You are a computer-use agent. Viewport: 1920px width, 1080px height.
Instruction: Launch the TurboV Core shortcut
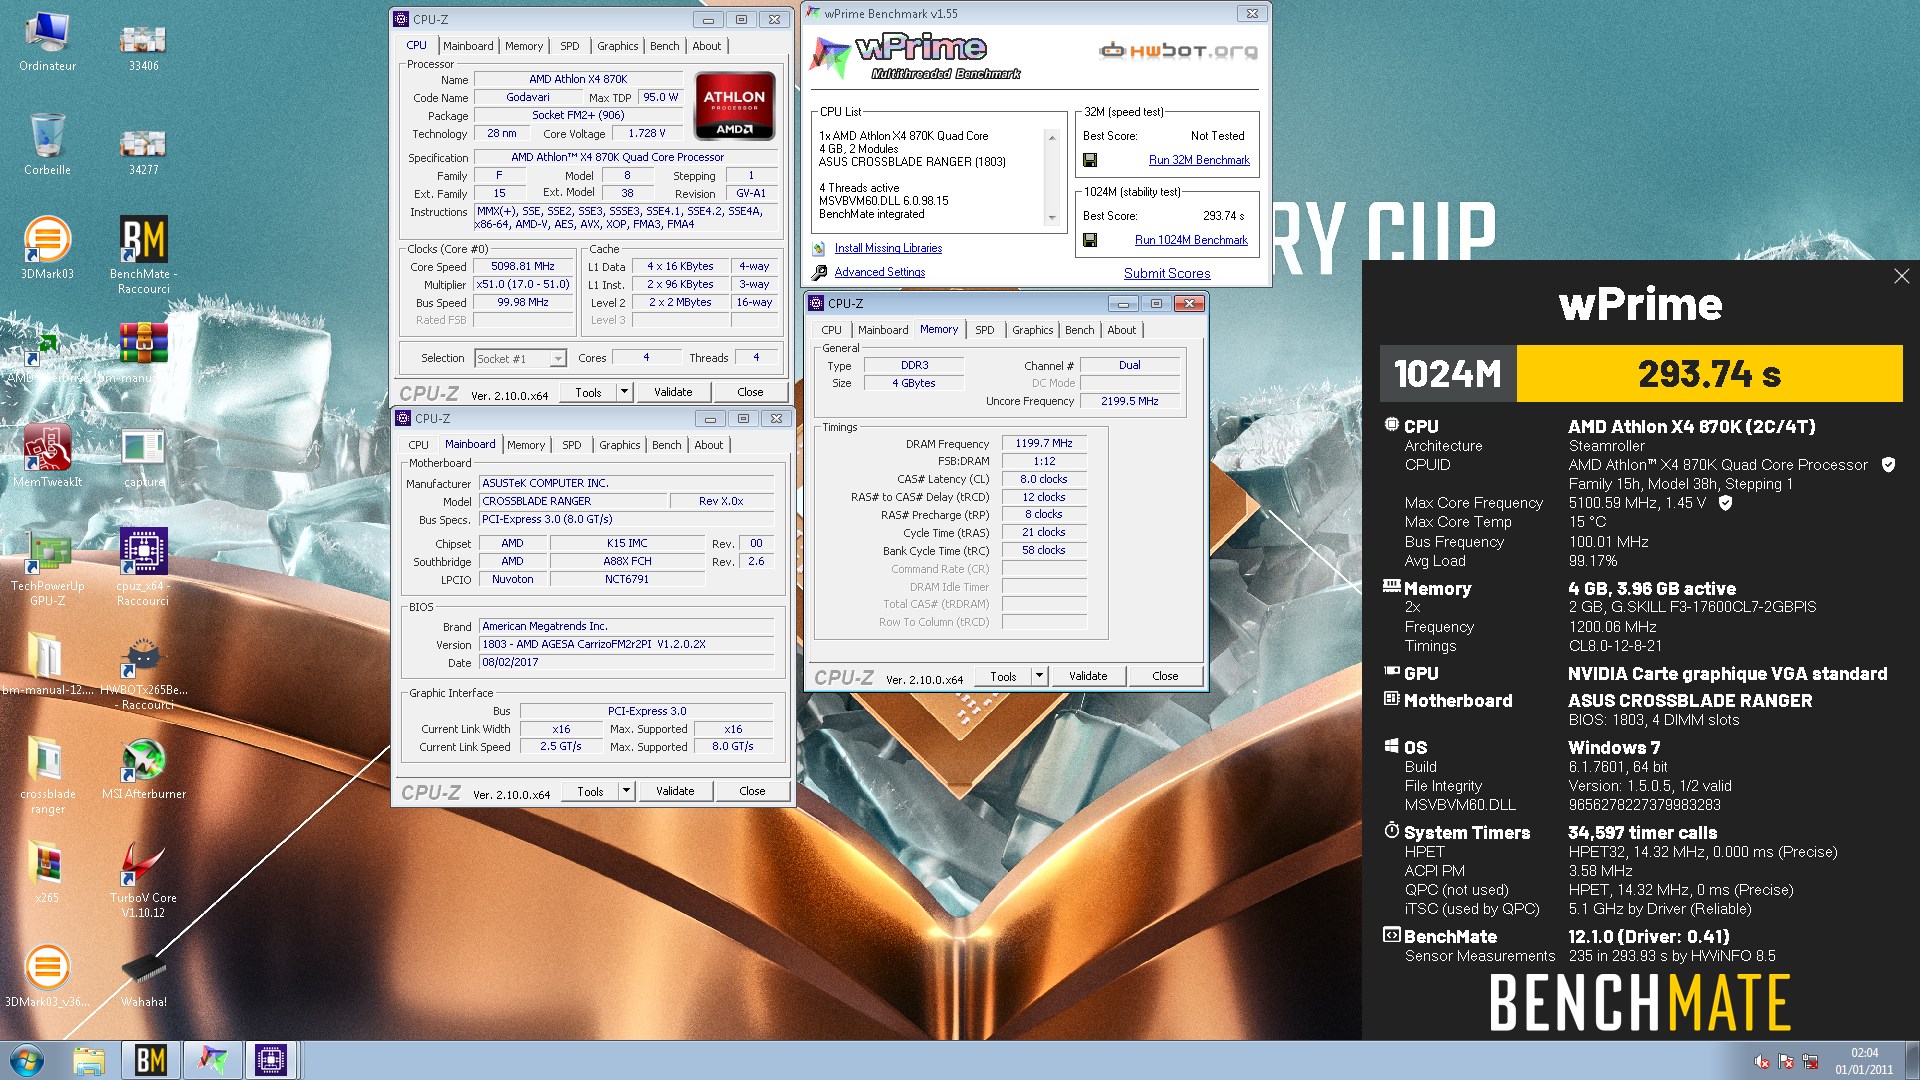tap(143, 880)
